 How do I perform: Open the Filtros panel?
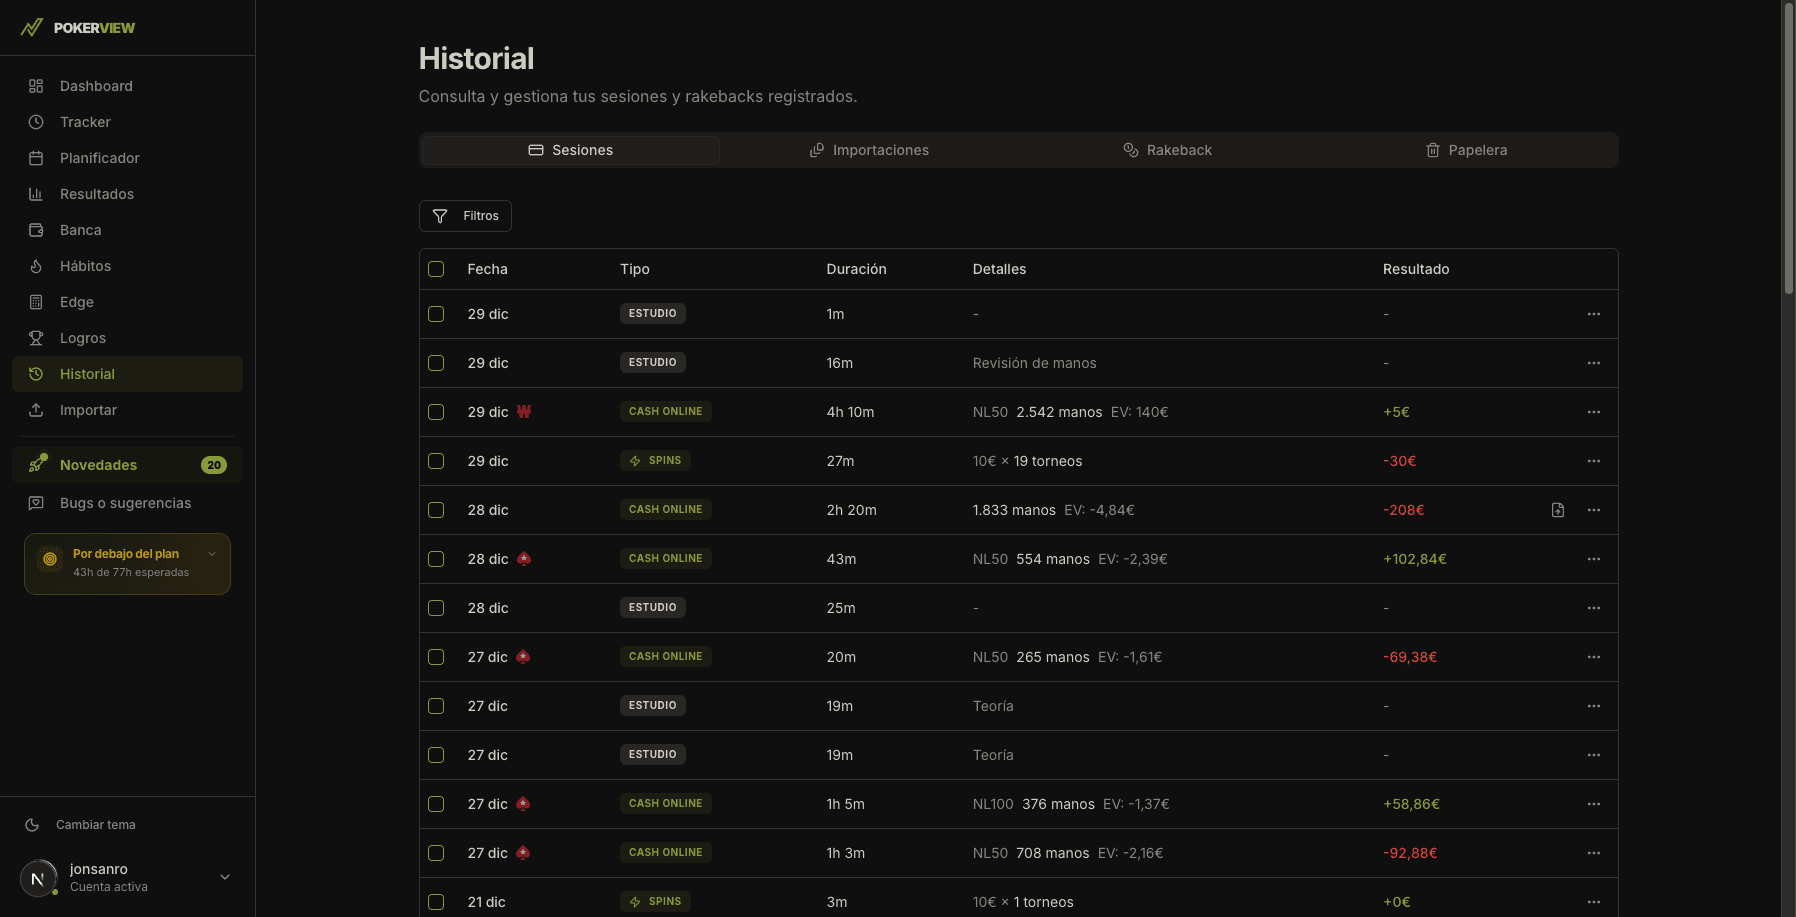(465, 215)
